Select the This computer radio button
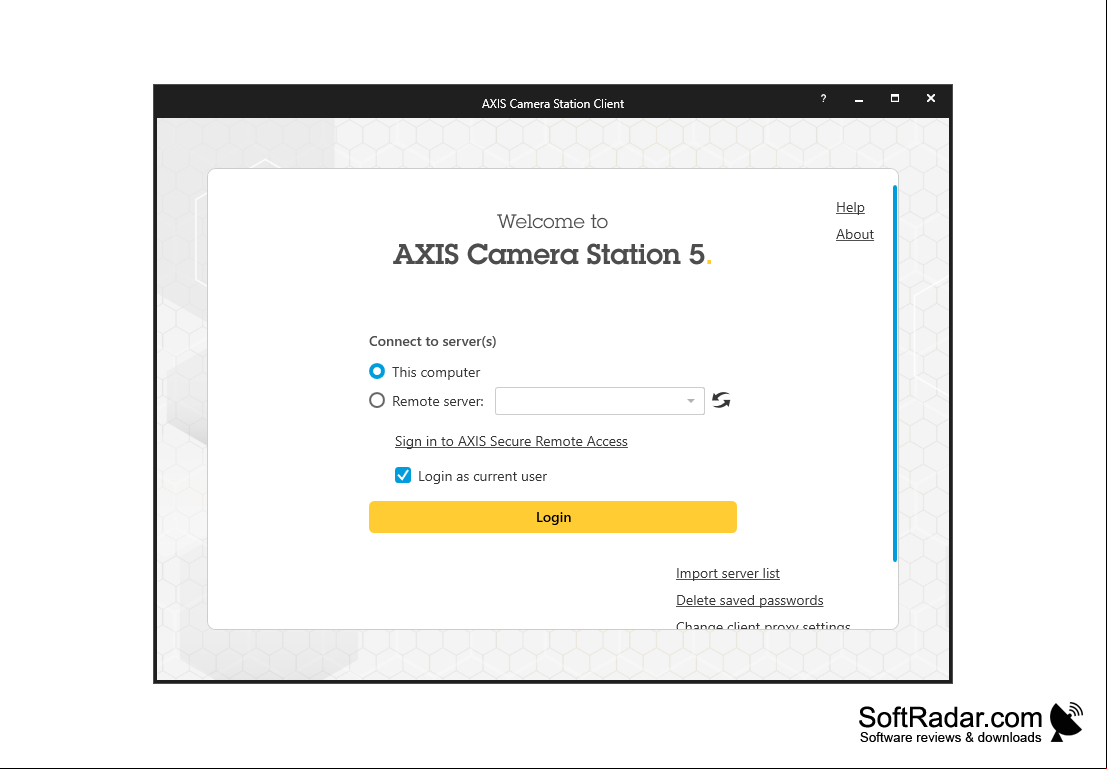Image resolution: width=1107 pixels, height=769 pixels. pyautogui.click(x=377, y=371)
